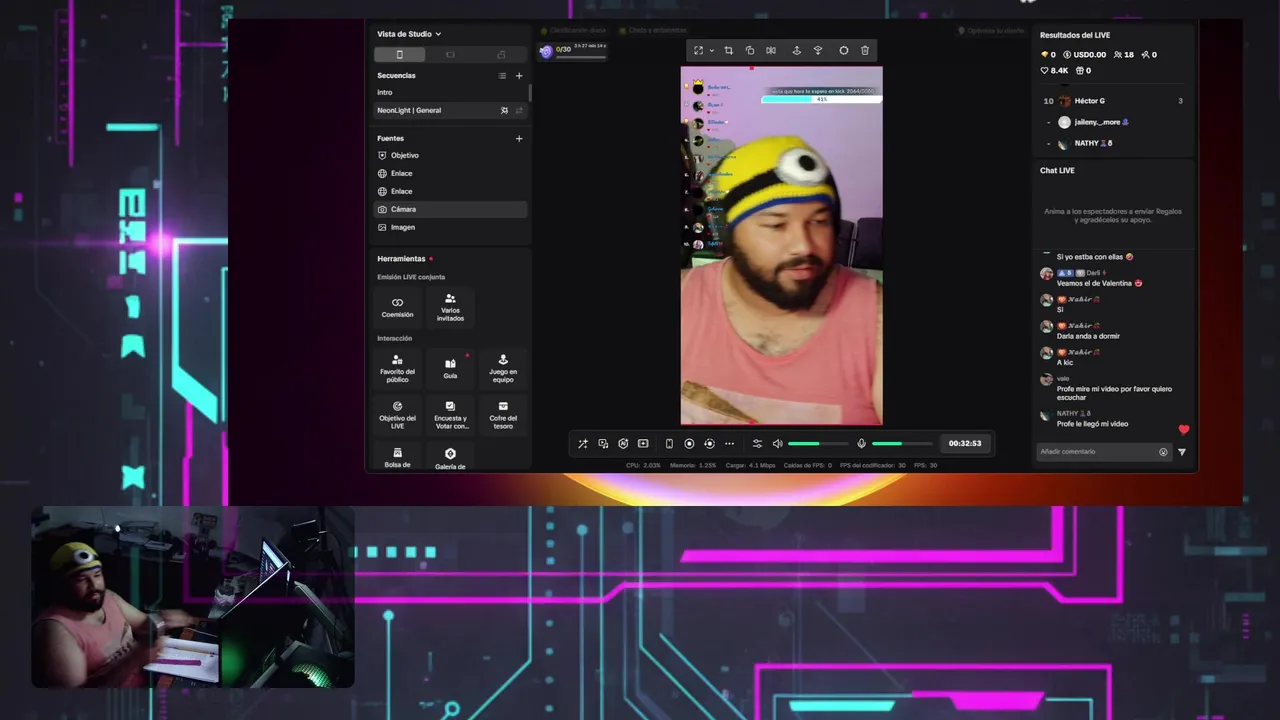Open Cofre del tesoro tool
This screenshot has height=720, width=1280.
tap(503, 414)
